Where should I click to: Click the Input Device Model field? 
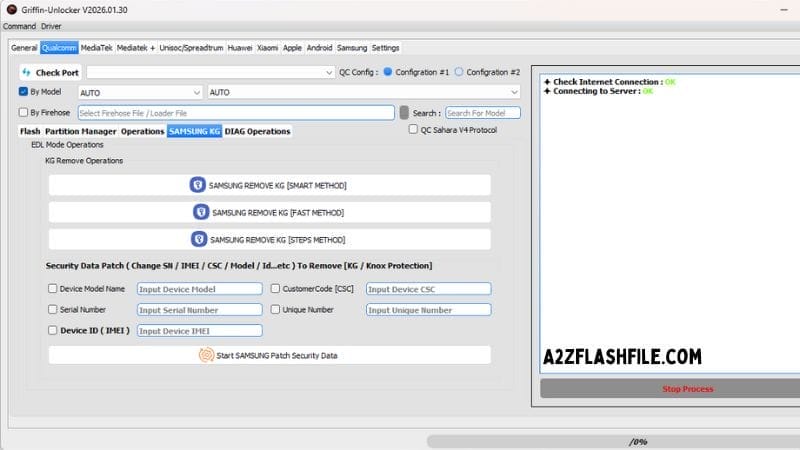click(199, 289)
